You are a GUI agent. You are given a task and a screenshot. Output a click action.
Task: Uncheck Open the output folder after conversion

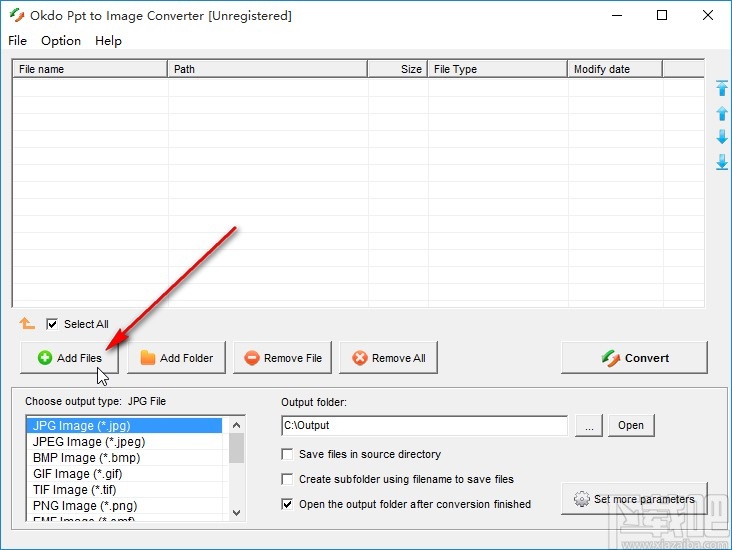(287, 504)
